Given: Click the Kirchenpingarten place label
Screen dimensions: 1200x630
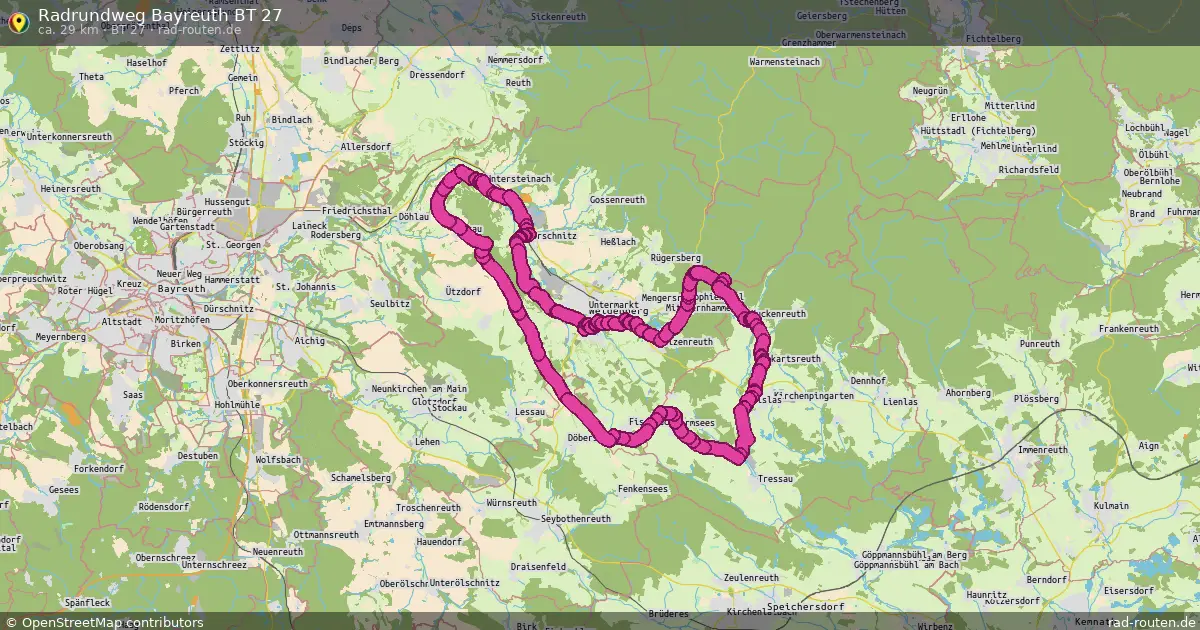Looking at the screenshot, I should coord(816,396).
